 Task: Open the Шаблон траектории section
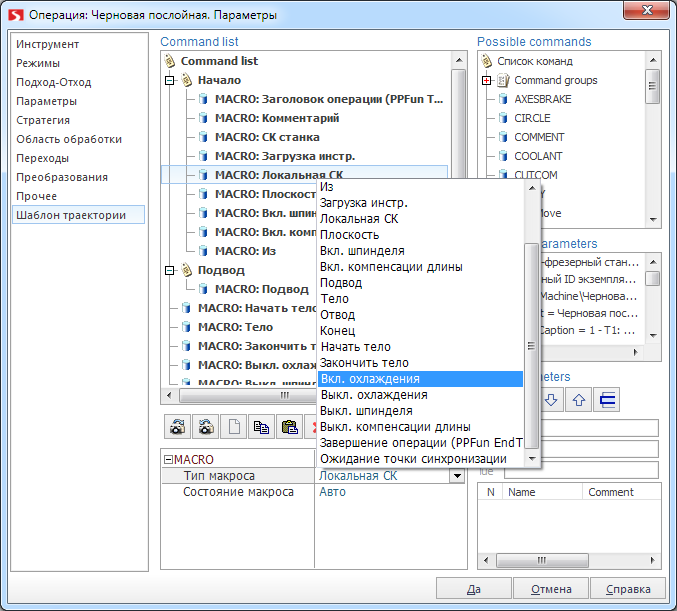tap(70, 215)
